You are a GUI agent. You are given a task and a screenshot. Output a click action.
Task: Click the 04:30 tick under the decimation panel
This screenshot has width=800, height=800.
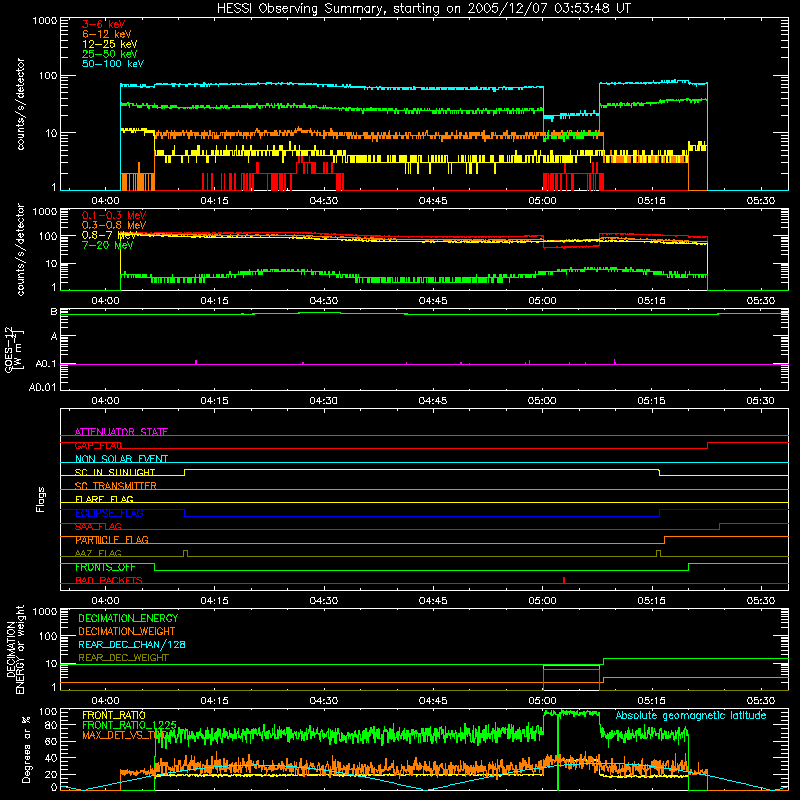coord(323,701)
